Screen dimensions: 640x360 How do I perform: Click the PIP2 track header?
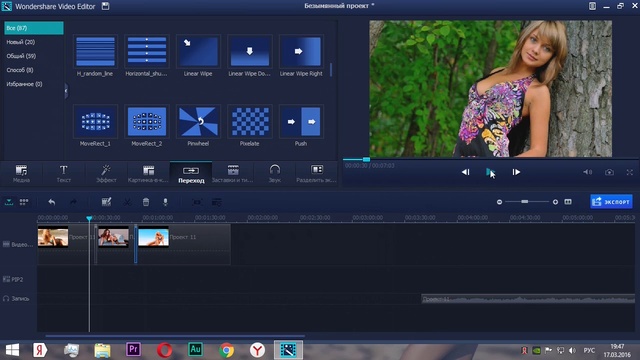[x=13, y=280]
